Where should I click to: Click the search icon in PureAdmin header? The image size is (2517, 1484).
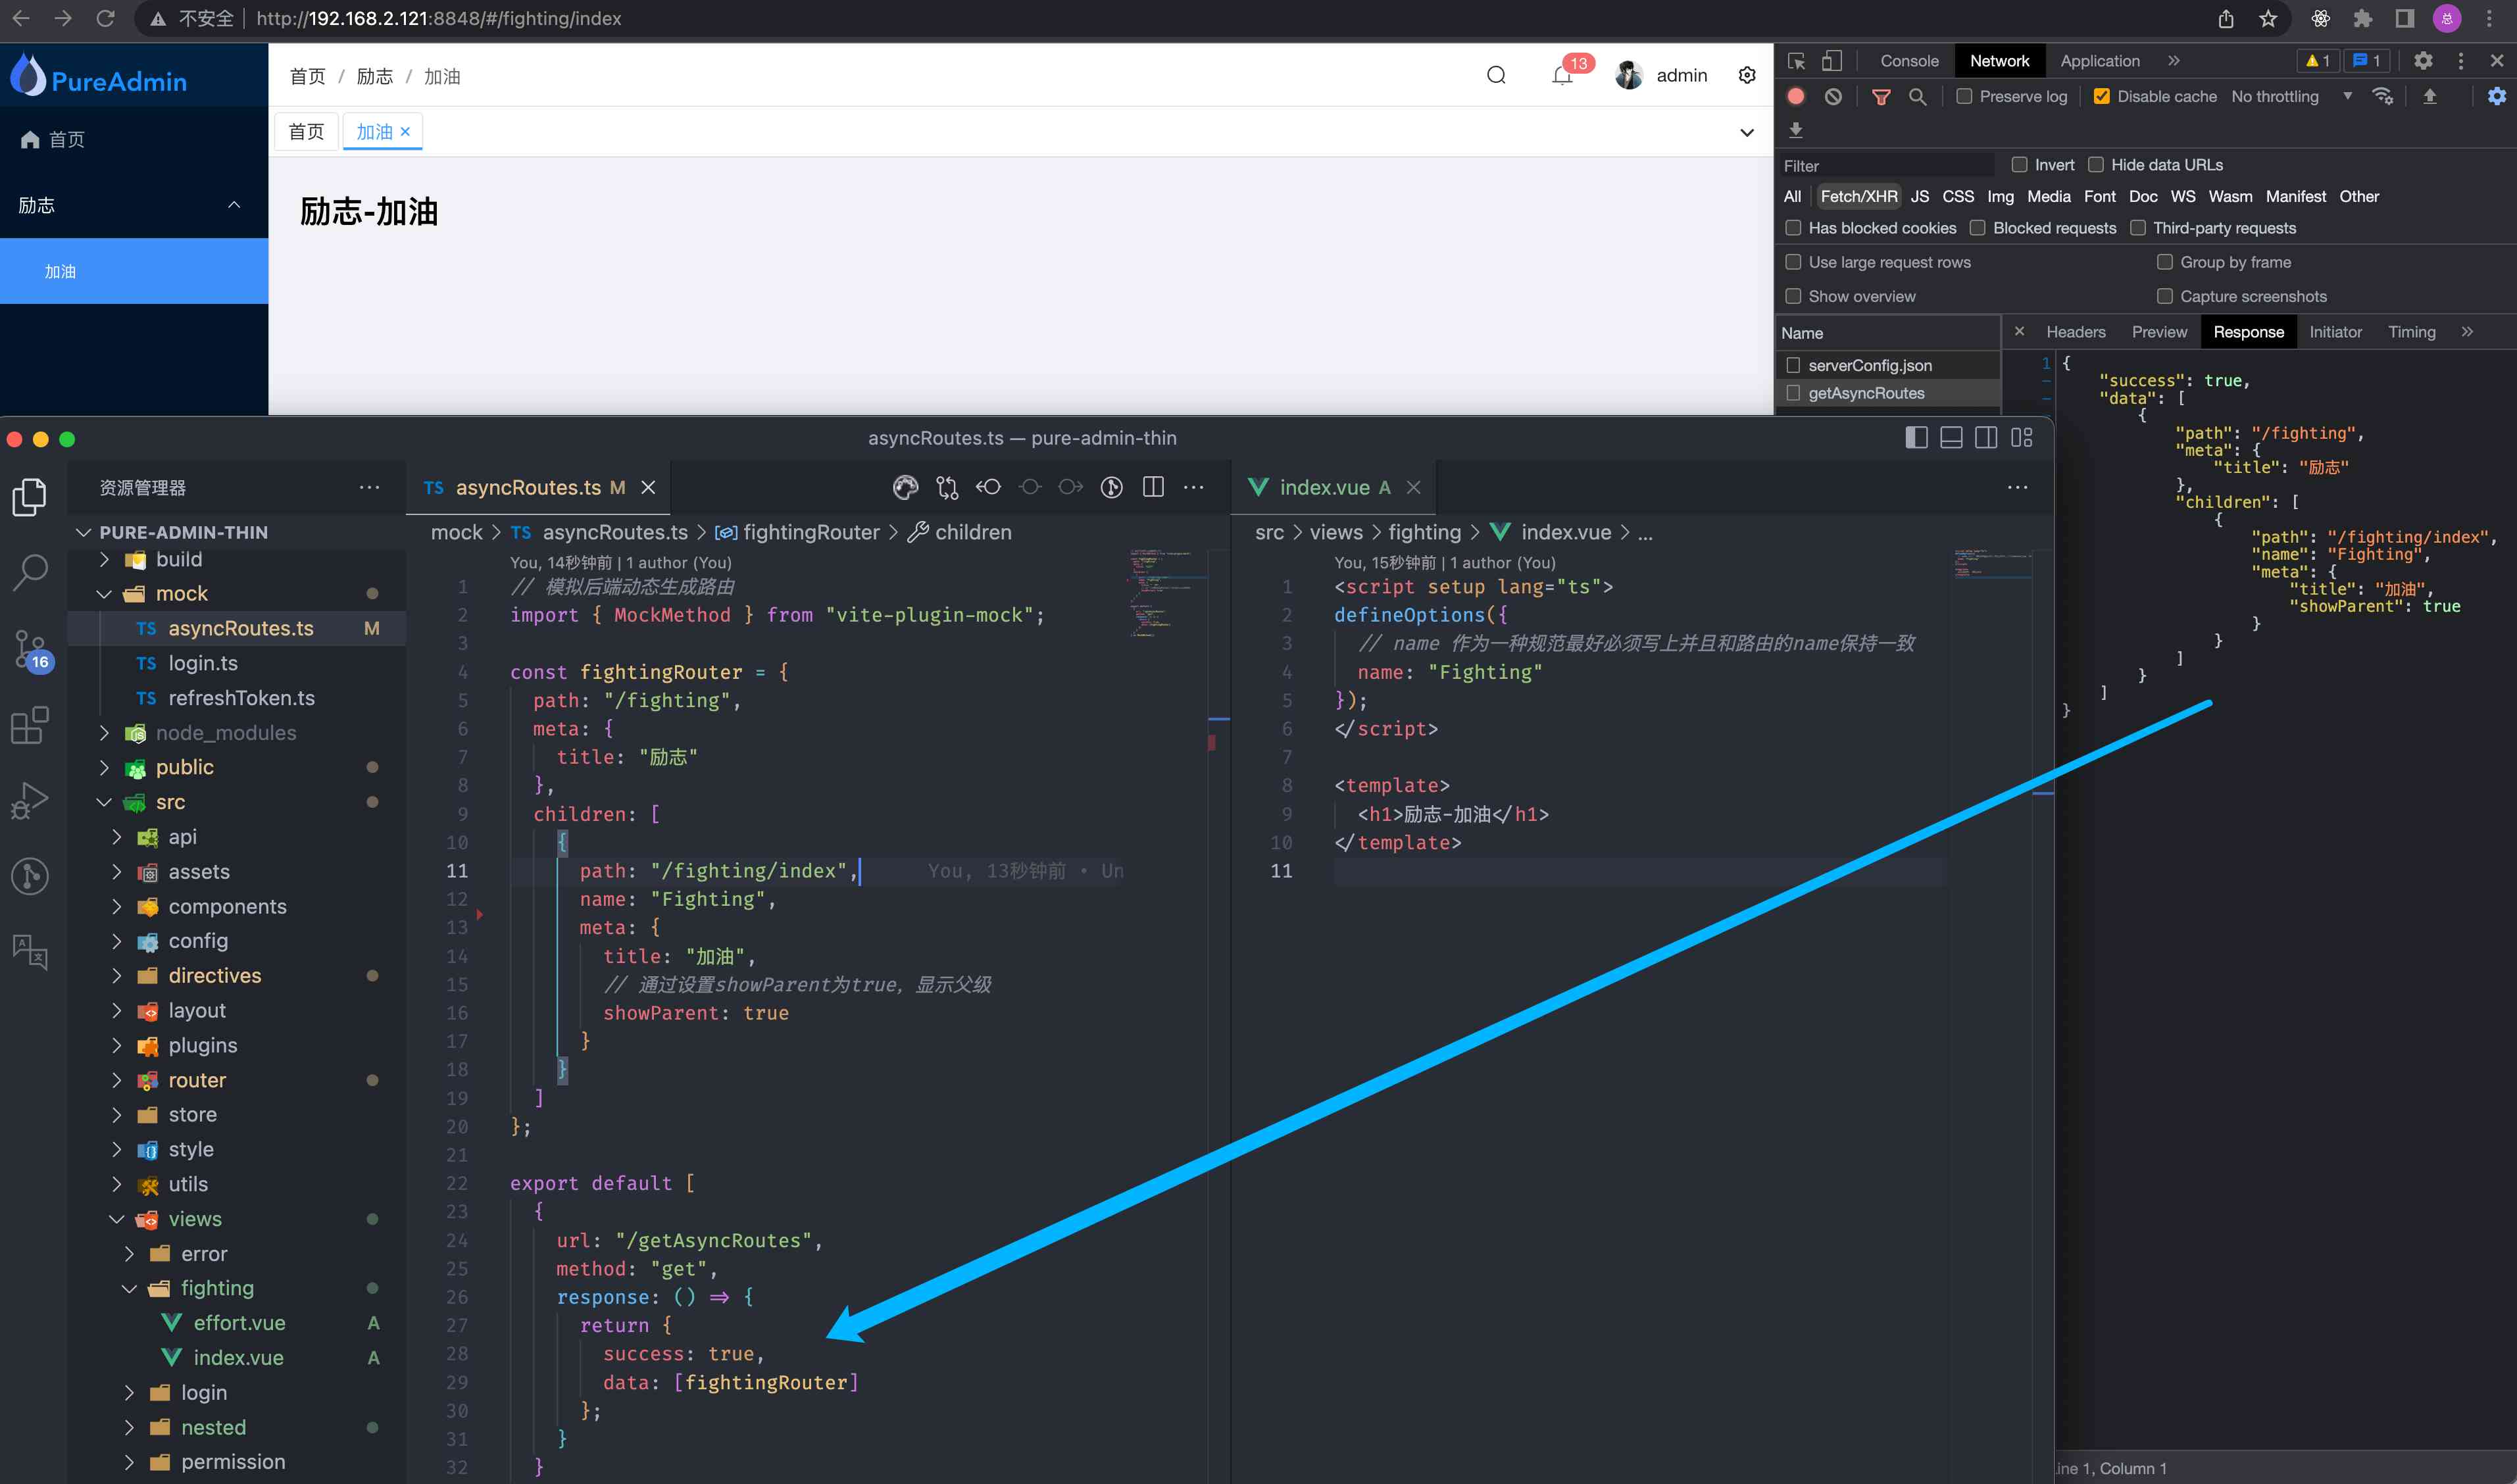[1498, 76]
